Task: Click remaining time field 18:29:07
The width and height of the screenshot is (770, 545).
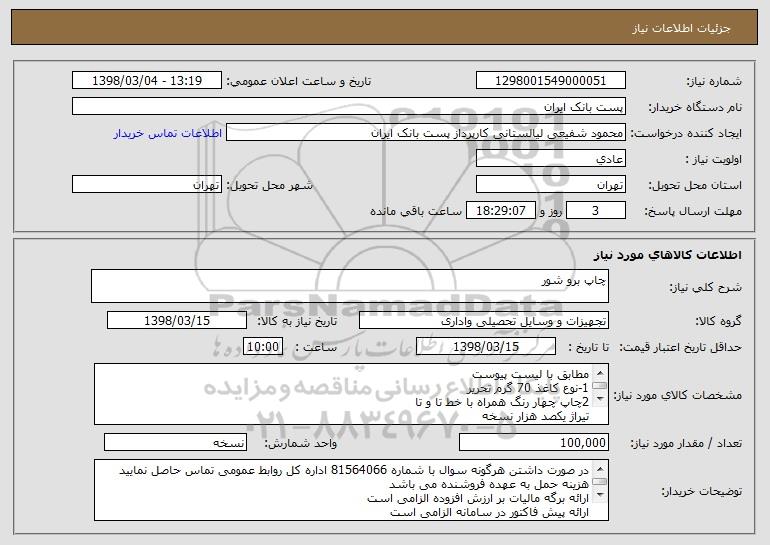Action: coord(500,211)
